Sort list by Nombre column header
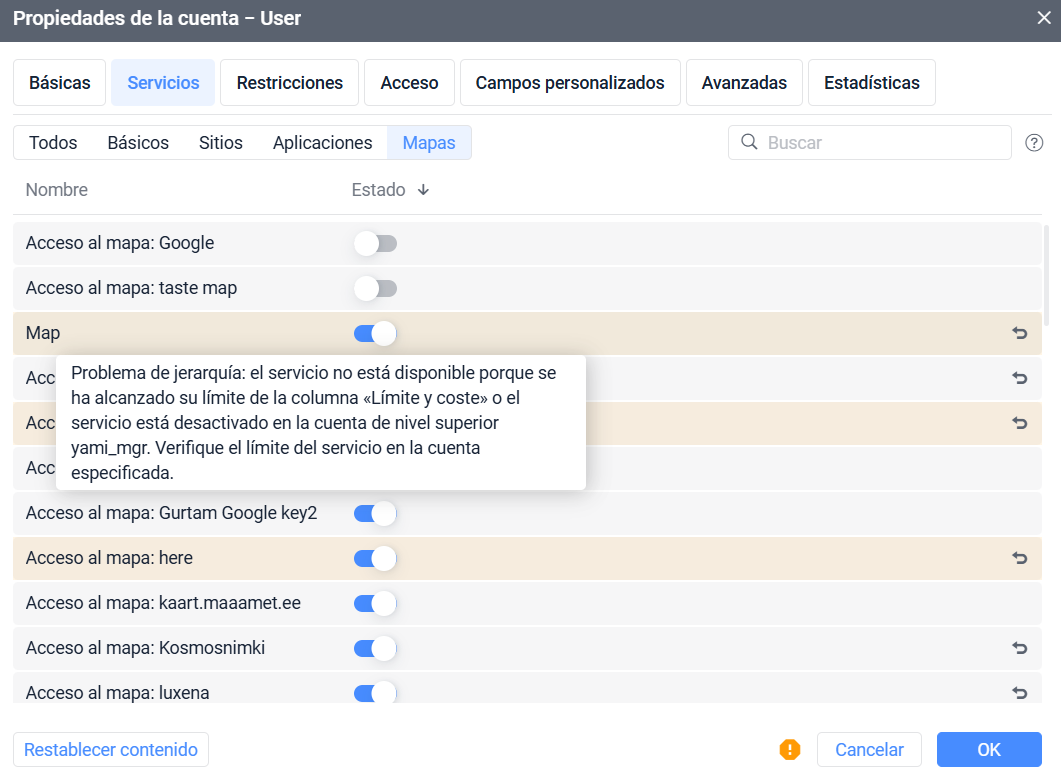Viewport: 1061px width, 776px height. click(x=57, y=190)
